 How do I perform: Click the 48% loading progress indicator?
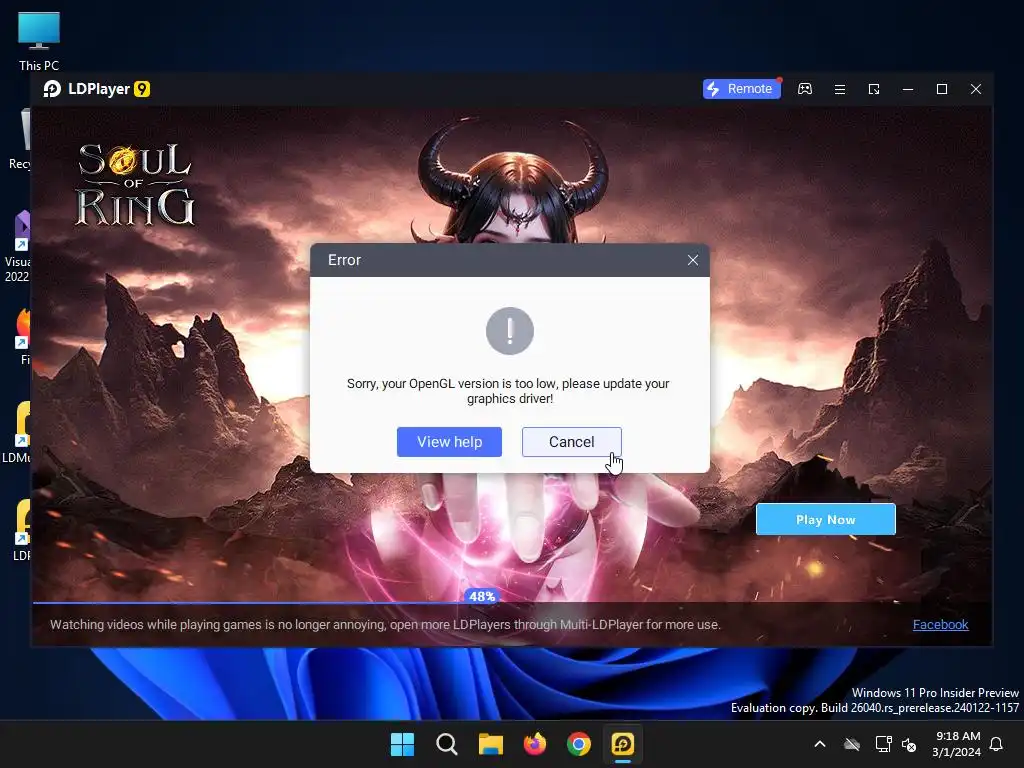tap(482, 596)
